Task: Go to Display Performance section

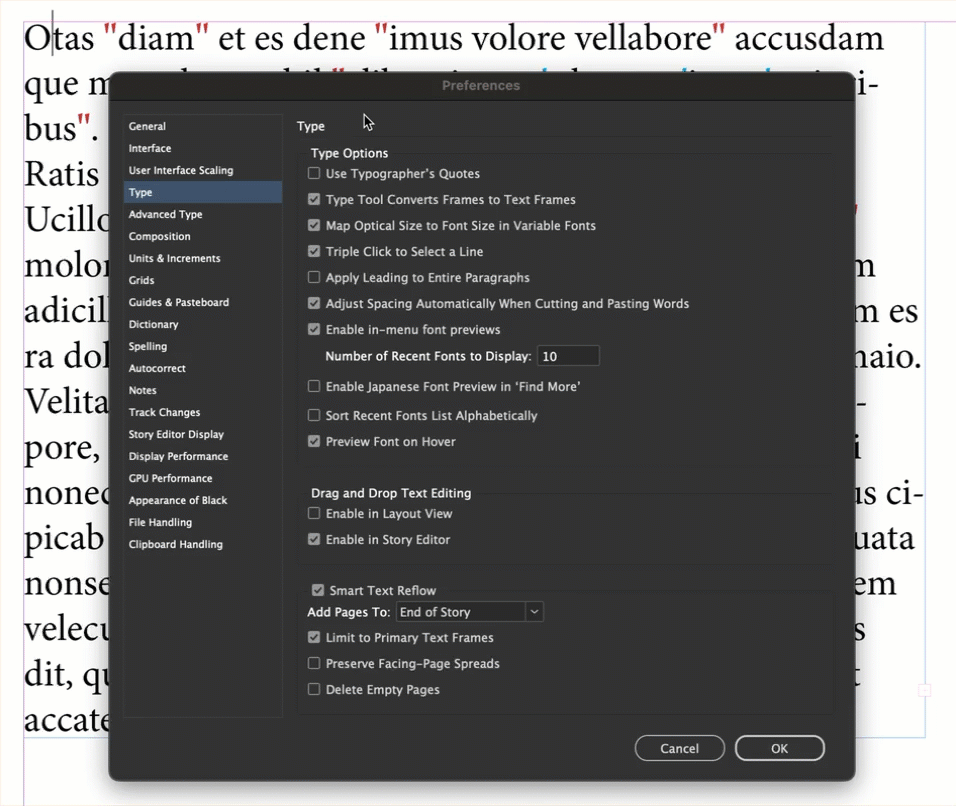Action: pos(202,456)
